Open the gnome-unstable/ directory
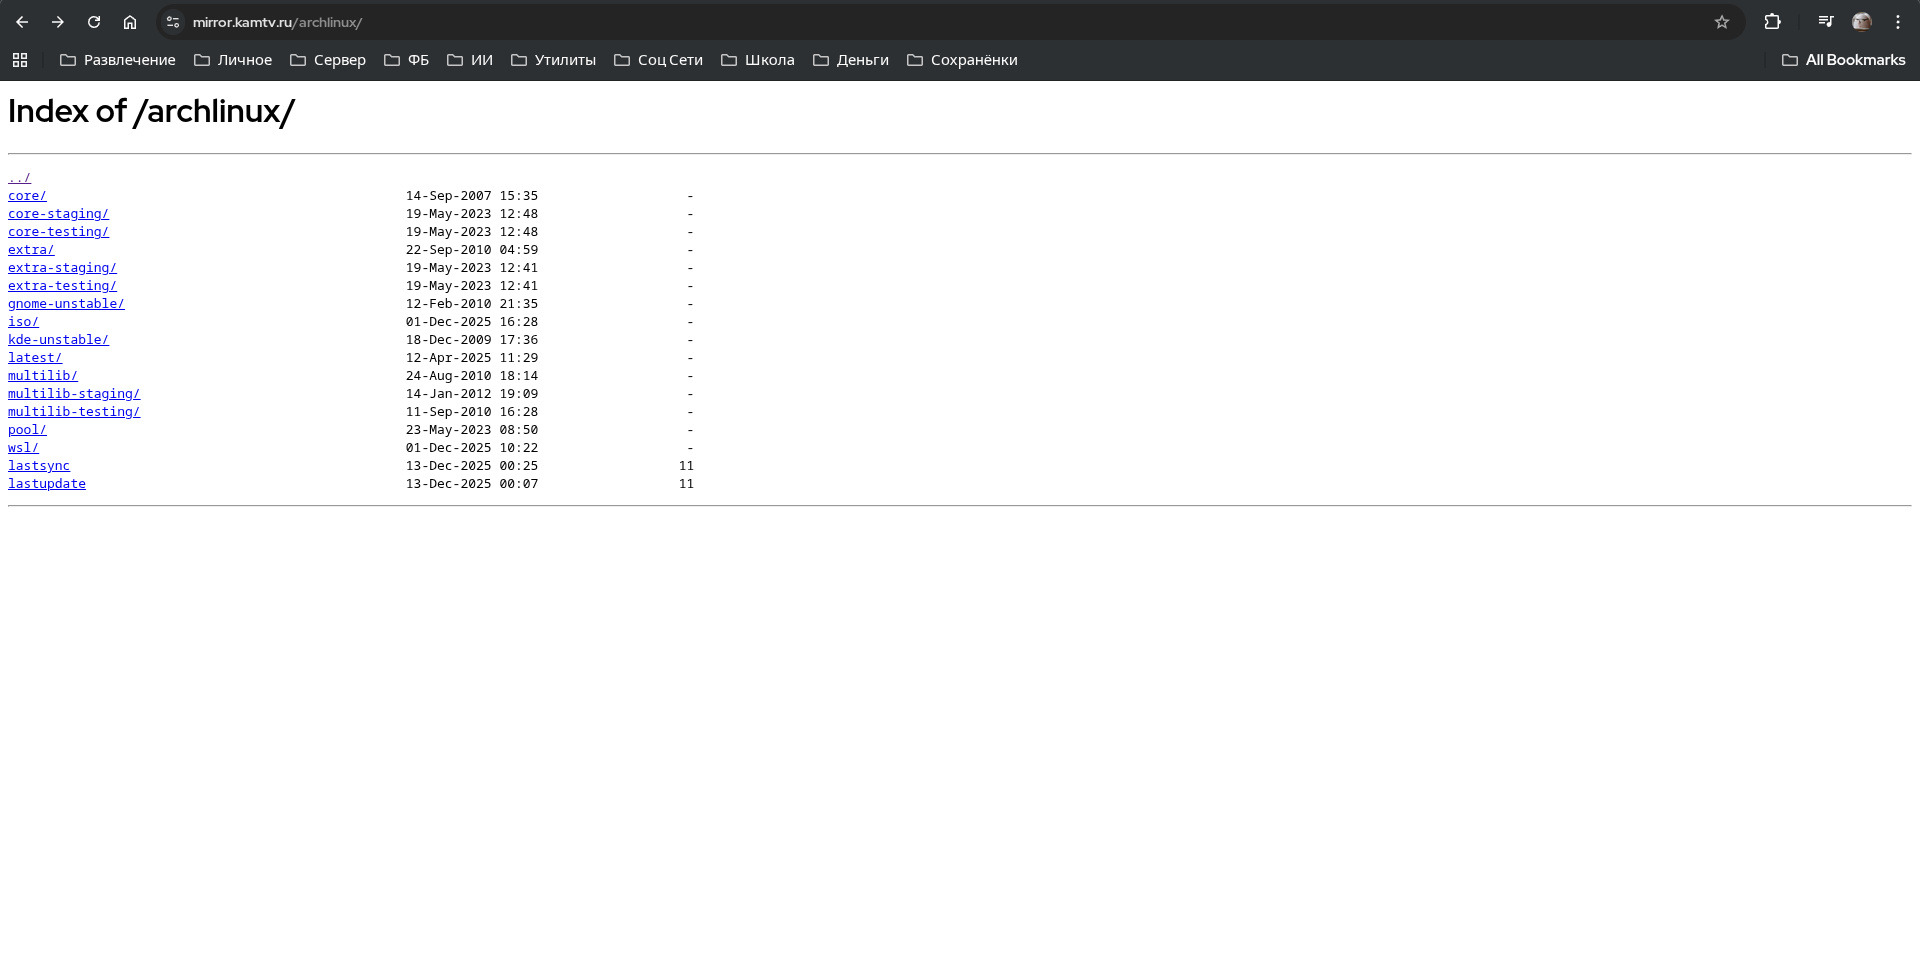This screenshot has width=1920, height=980. [66, 304]
